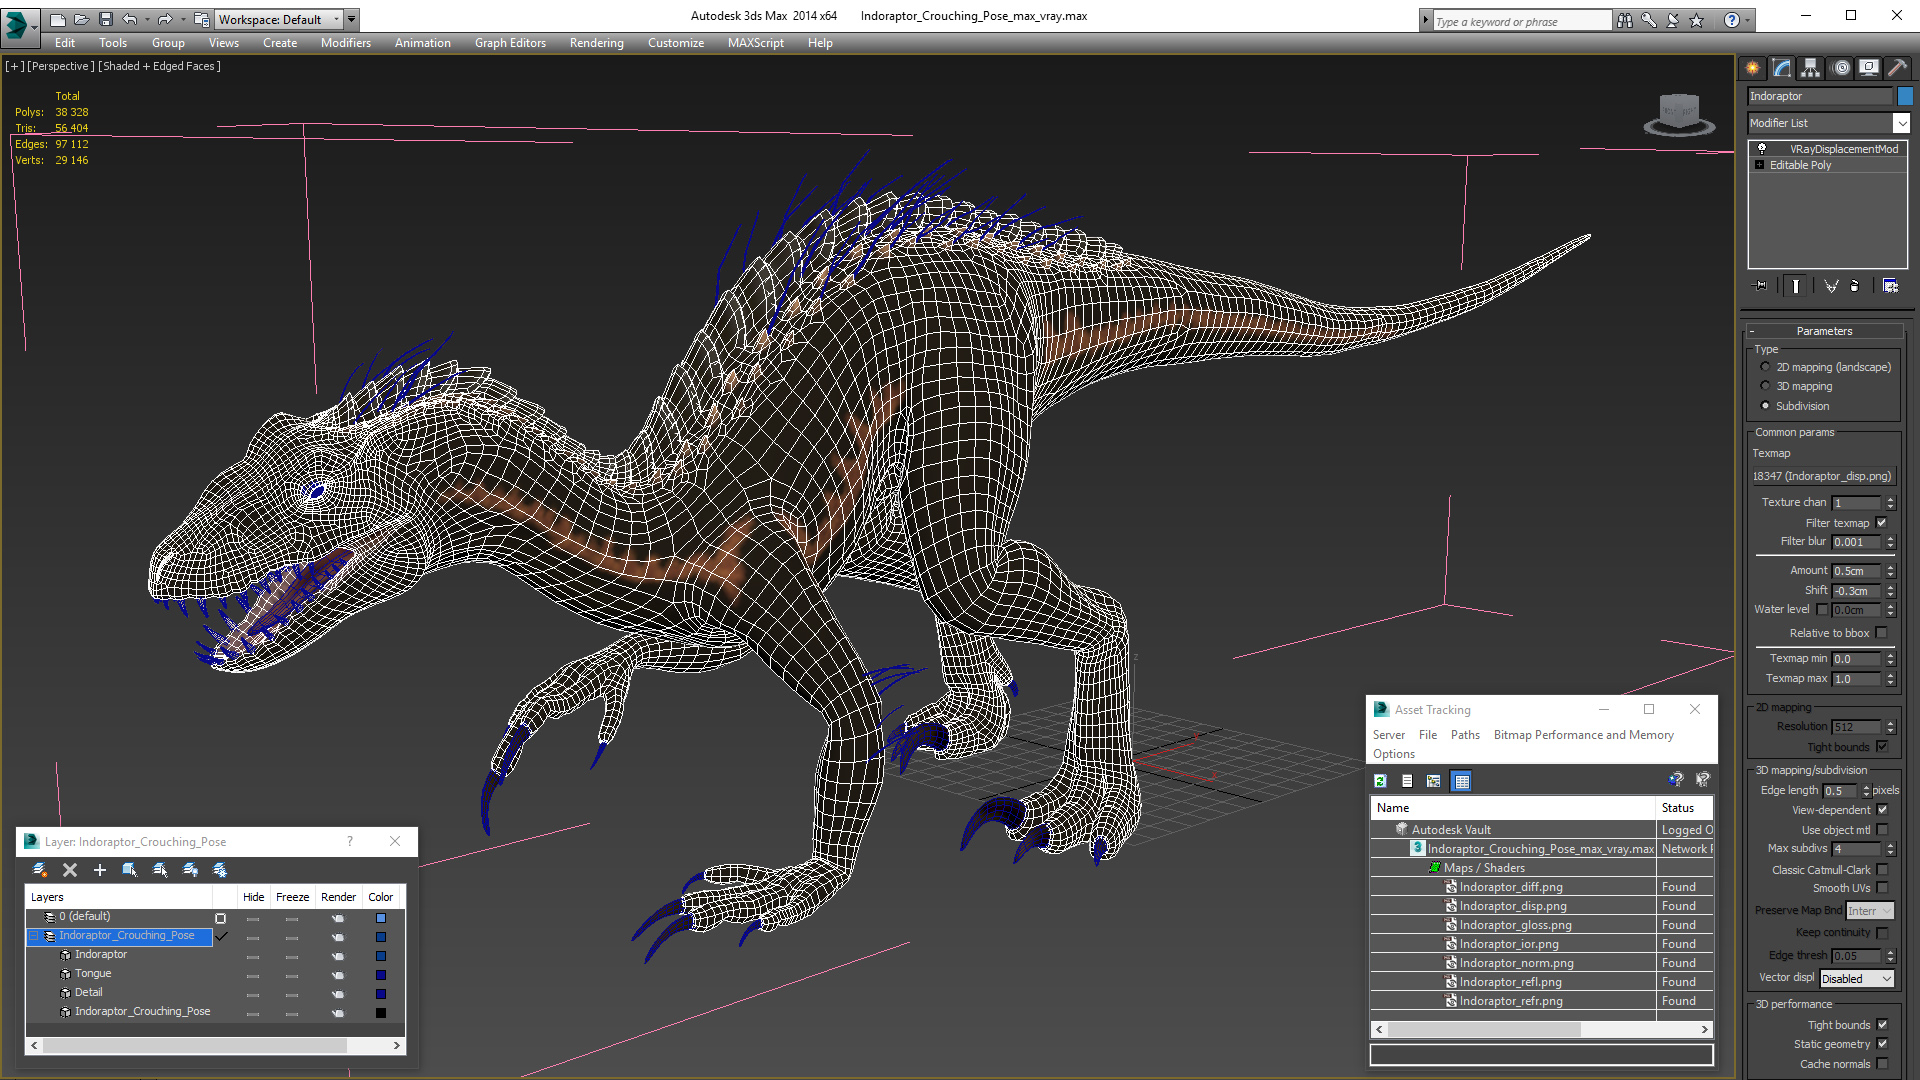The height and width of the screenshot is (1080, 1920).
Task: Click Freeze/Unfreeze All Layers icon
Action: pos(220,870)
